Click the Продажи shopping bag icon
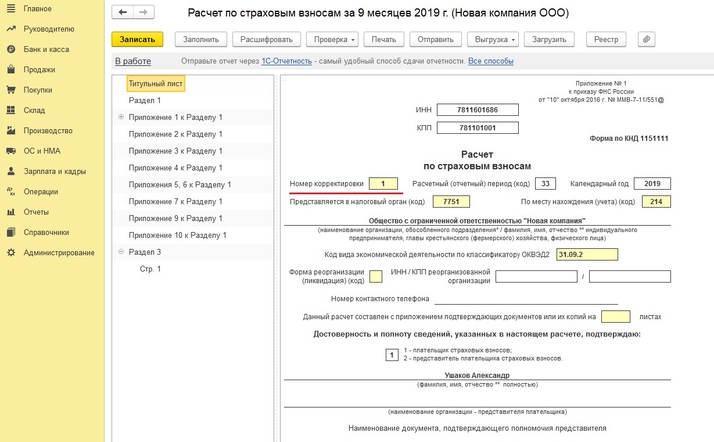 click(x=11, y=70)
